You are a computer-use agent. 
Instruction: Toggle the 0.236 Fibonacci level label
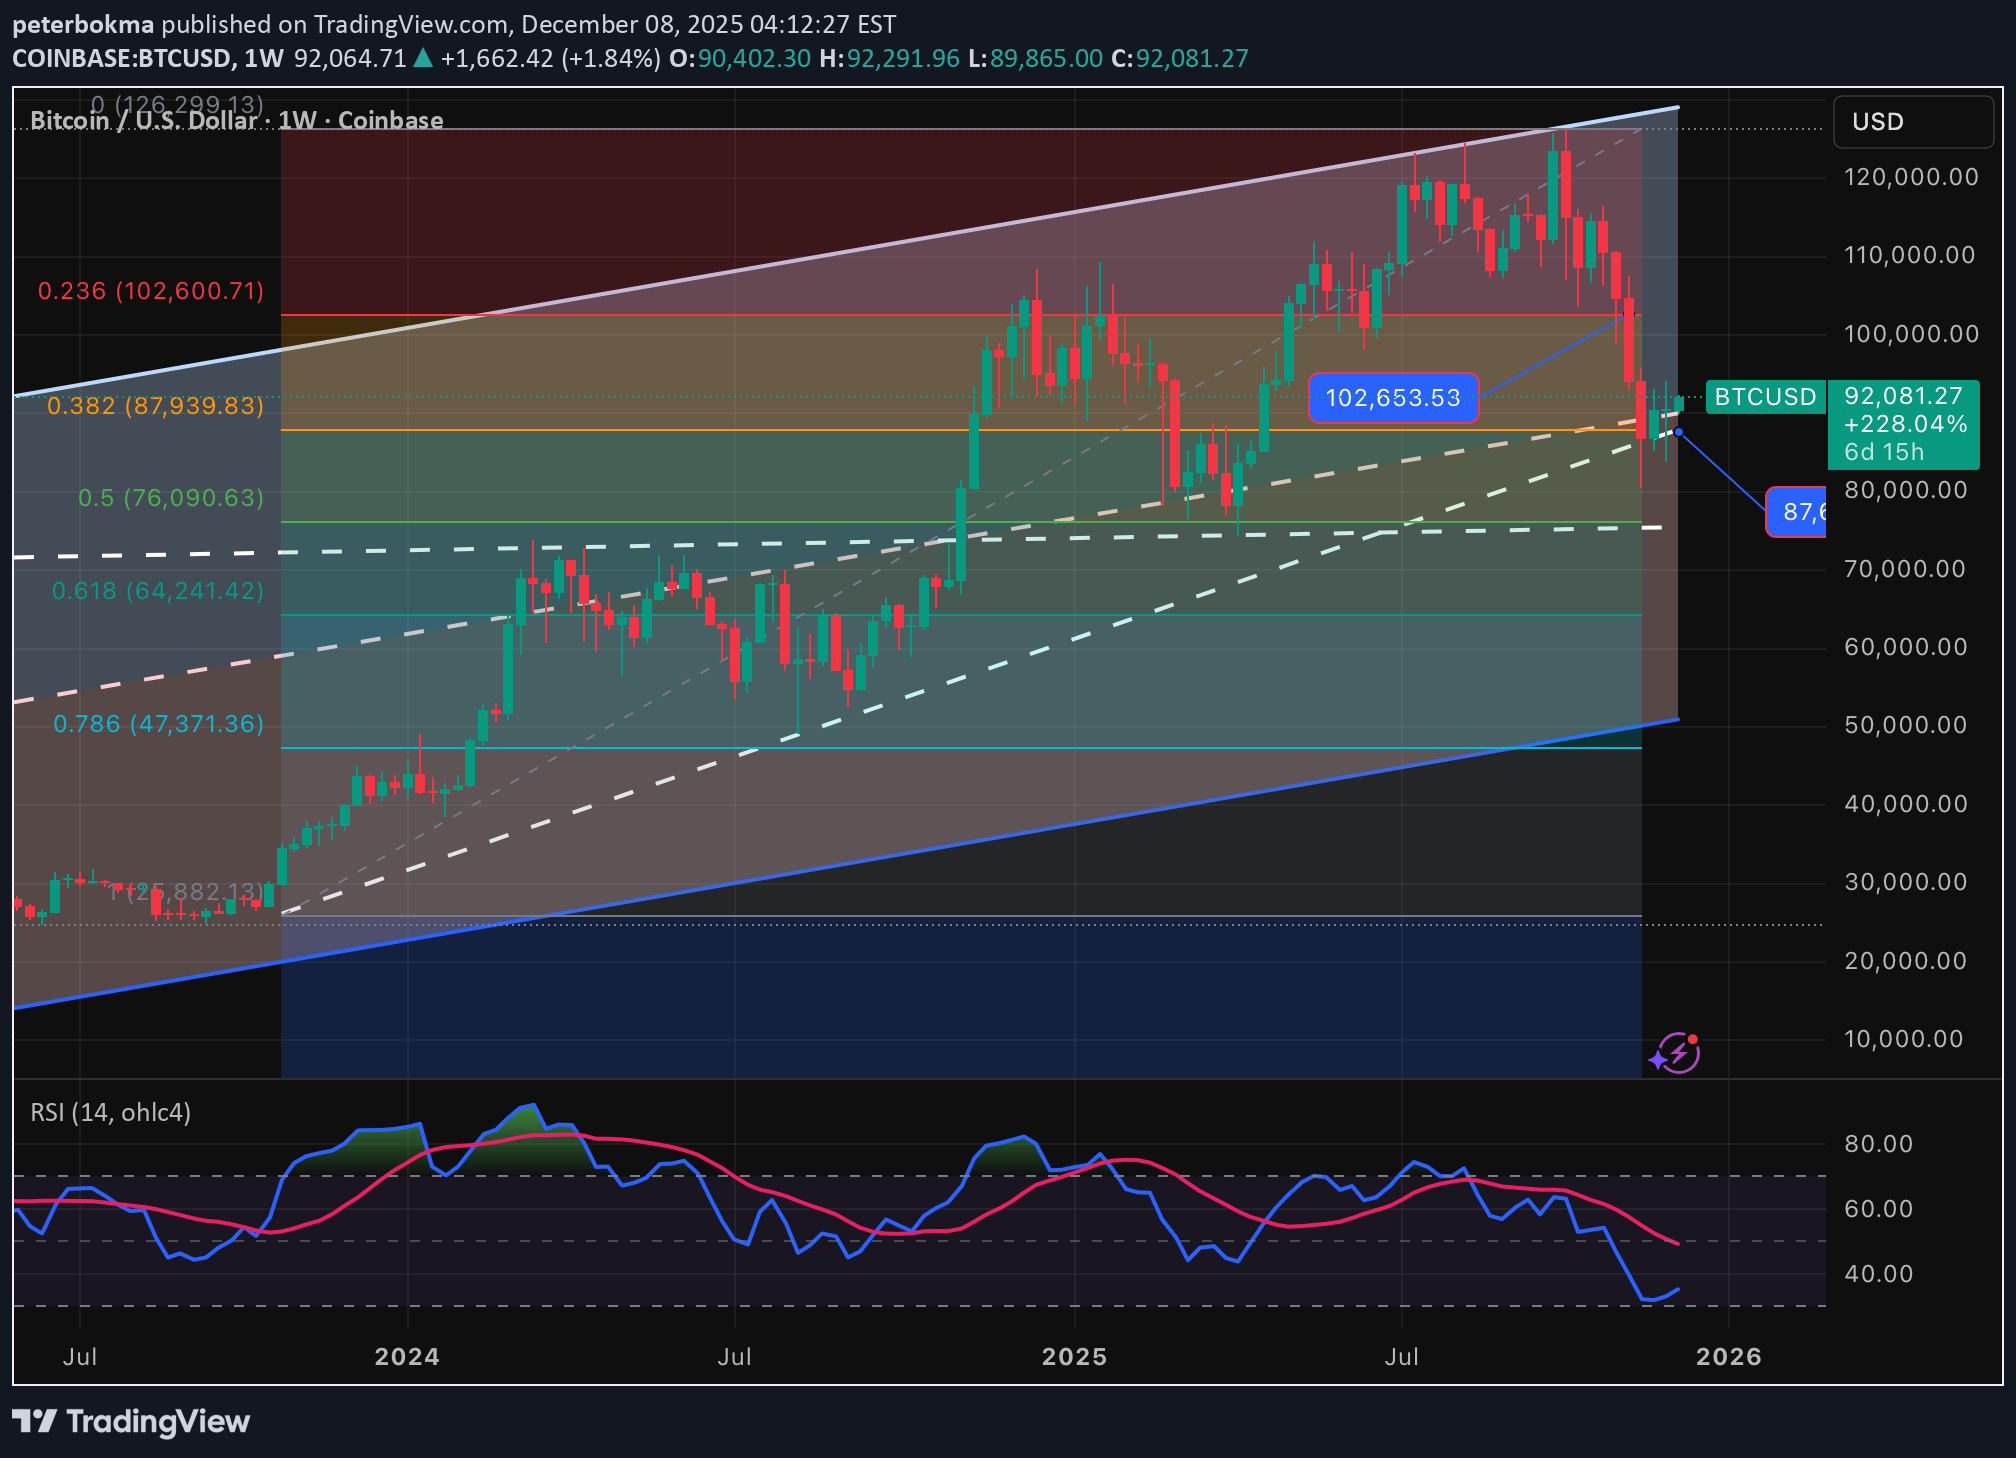pyautogui.click(x=150, y=291)
